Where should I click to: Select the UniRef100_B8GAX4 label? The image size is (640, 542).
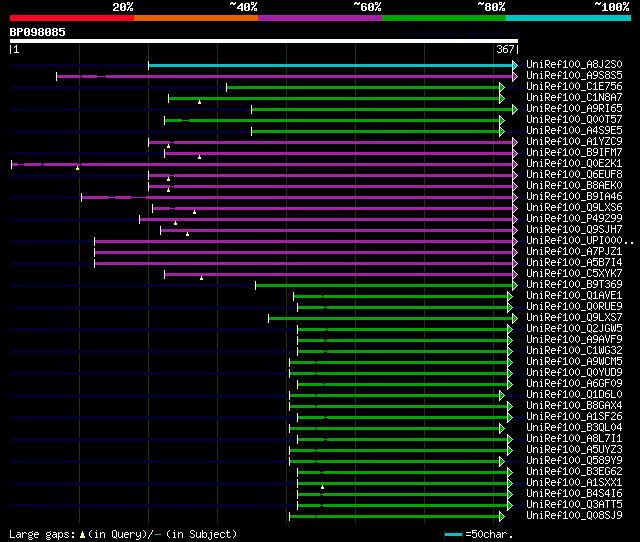click(574, 406)
